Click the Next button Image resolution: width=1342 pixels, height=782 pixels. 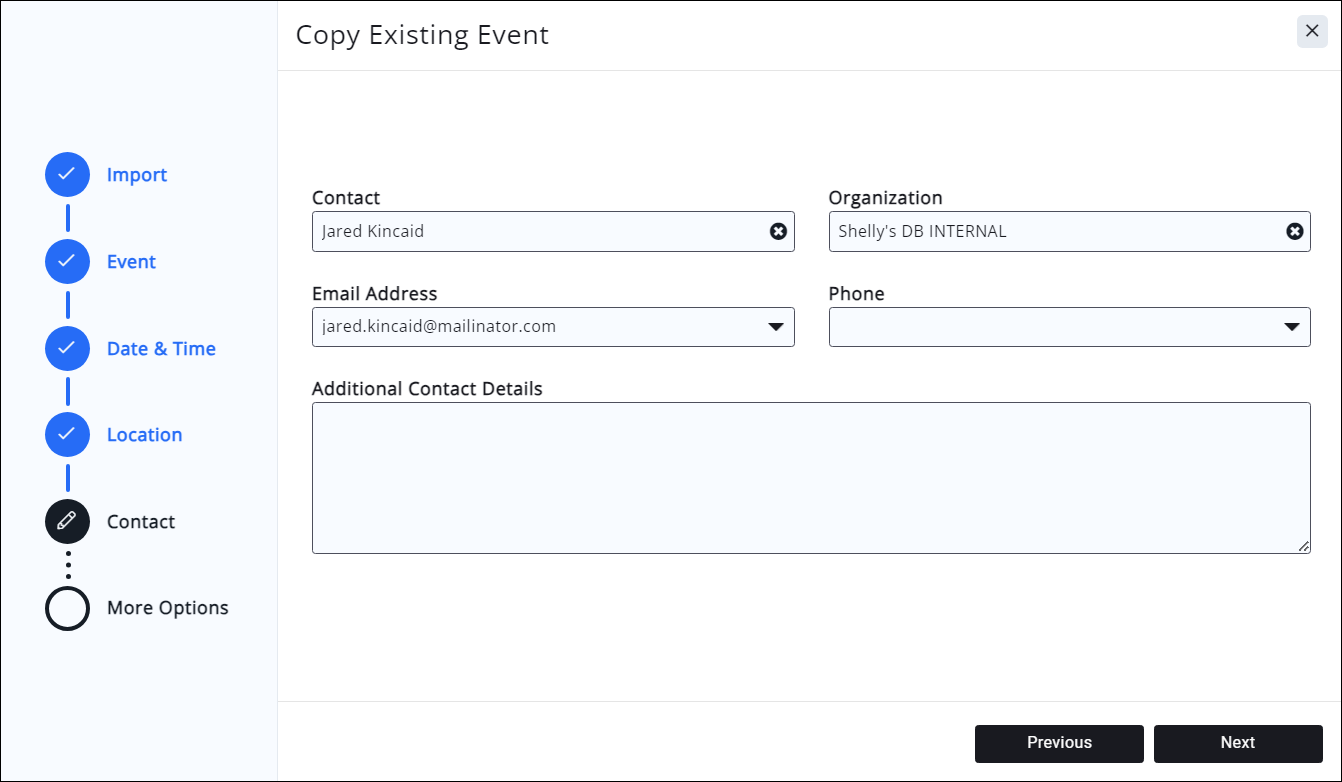pos(1237,743)
